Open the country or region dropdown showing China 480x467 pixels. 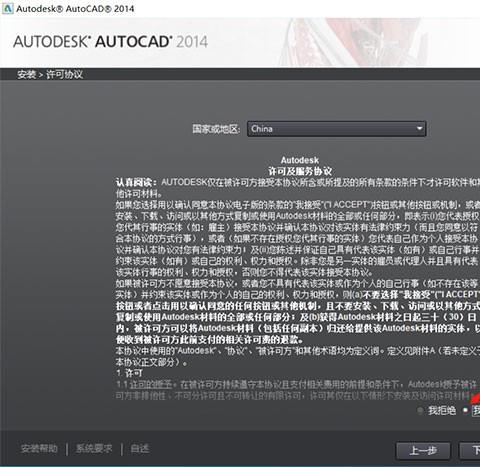(x=336, y=129)
